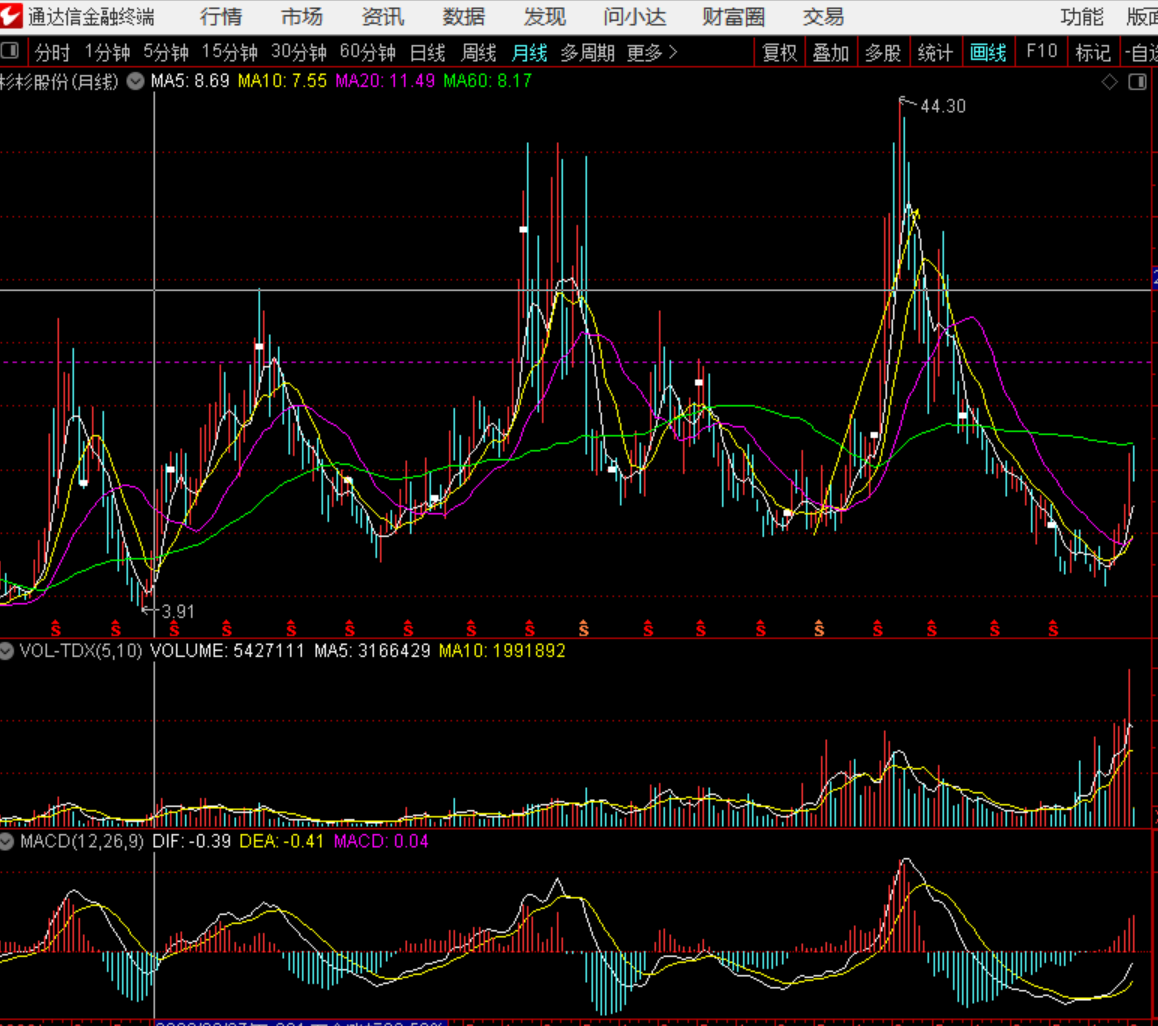Click the first red S marker on the left
The image size is (1158, 1026).
tap(56, 628)
